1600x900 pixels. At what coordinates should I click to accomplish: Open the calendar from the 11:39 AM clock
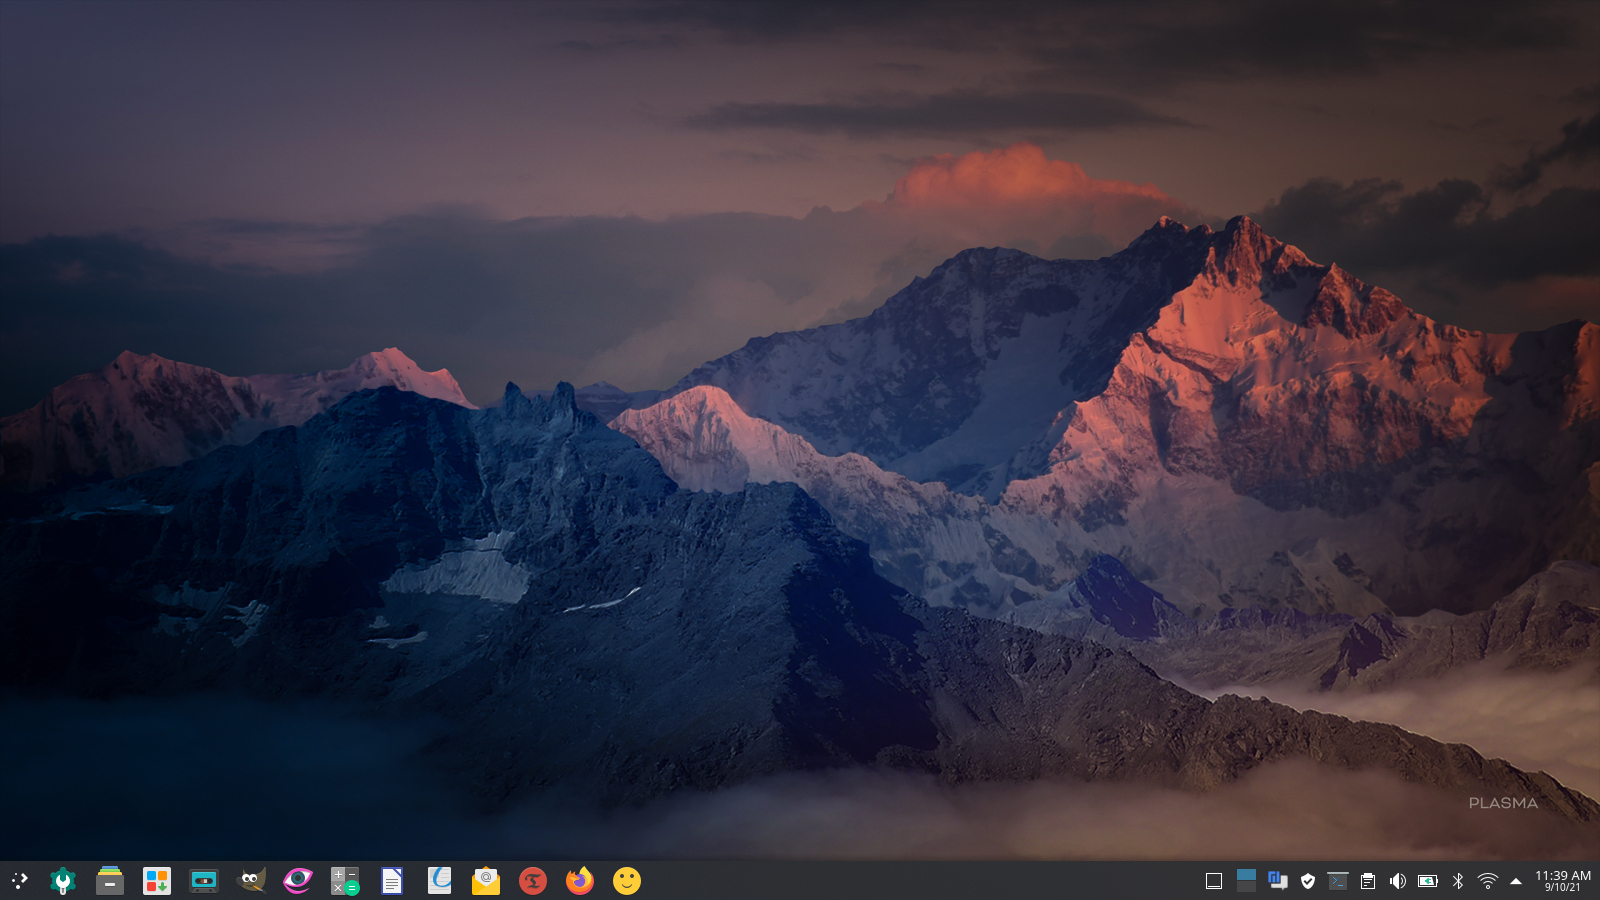[x=1563, y=881]
